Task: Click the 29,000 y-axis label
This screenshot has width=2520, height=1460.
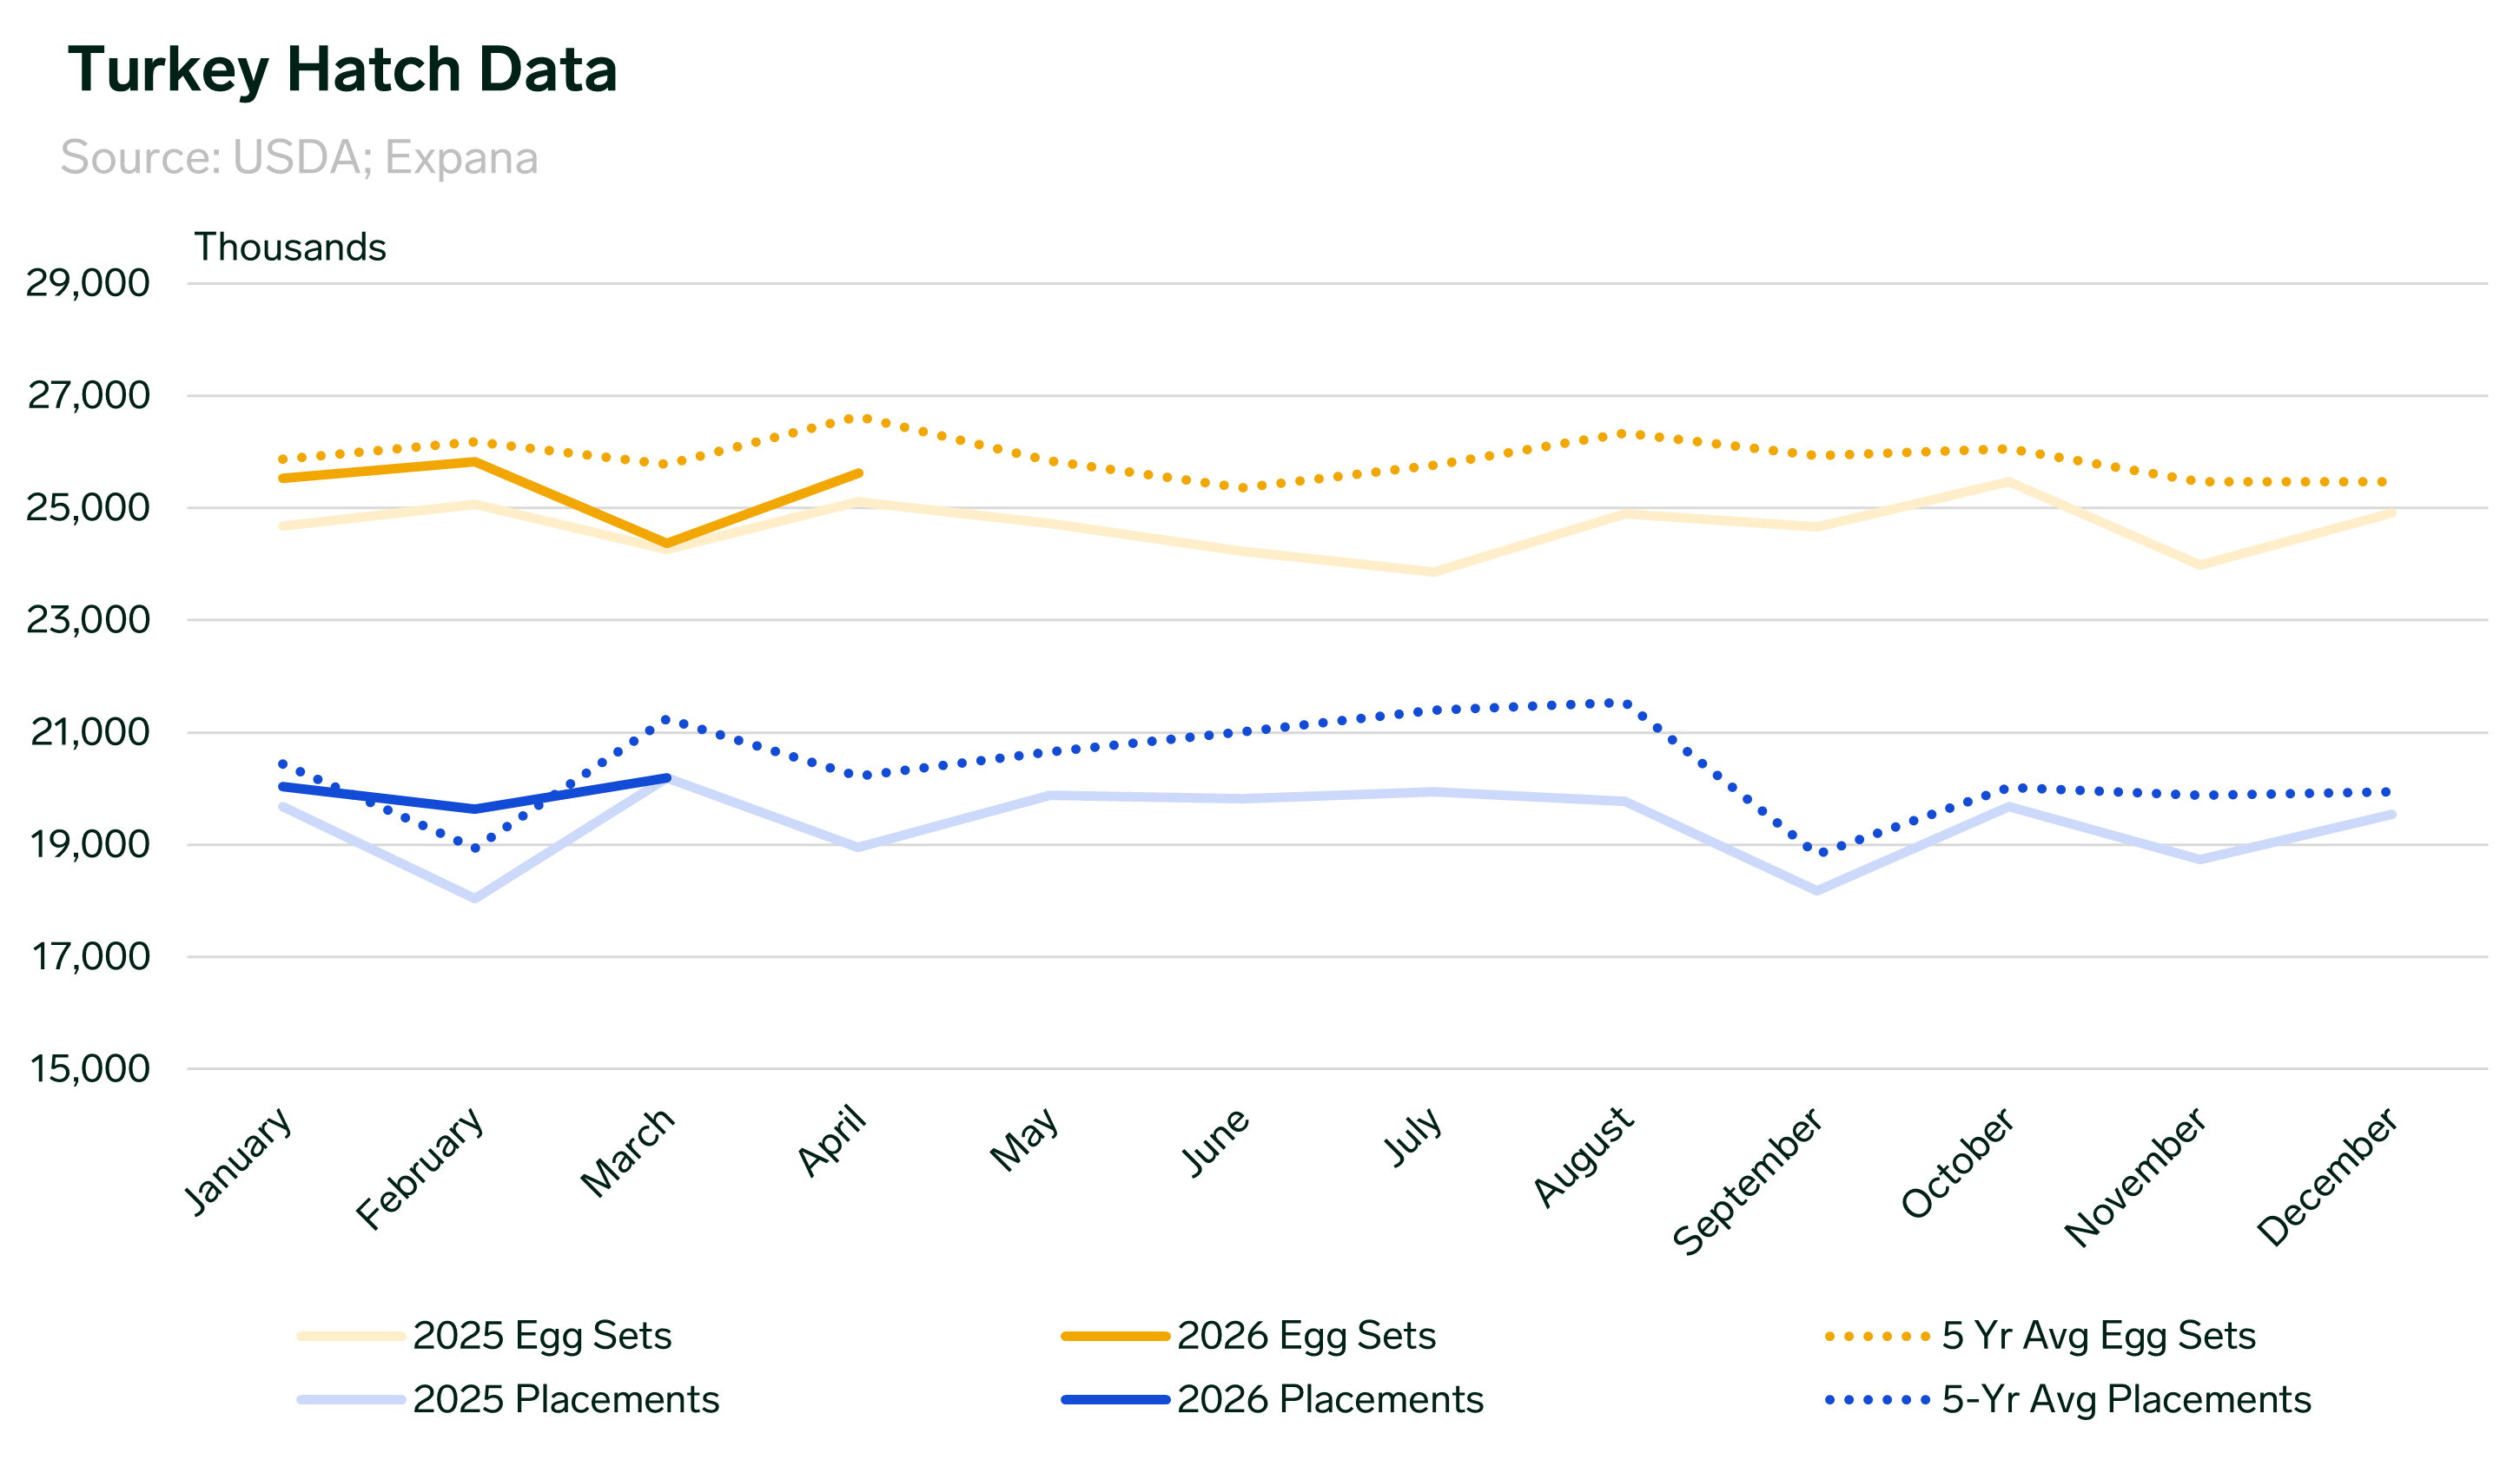Action: coord(88,283)
